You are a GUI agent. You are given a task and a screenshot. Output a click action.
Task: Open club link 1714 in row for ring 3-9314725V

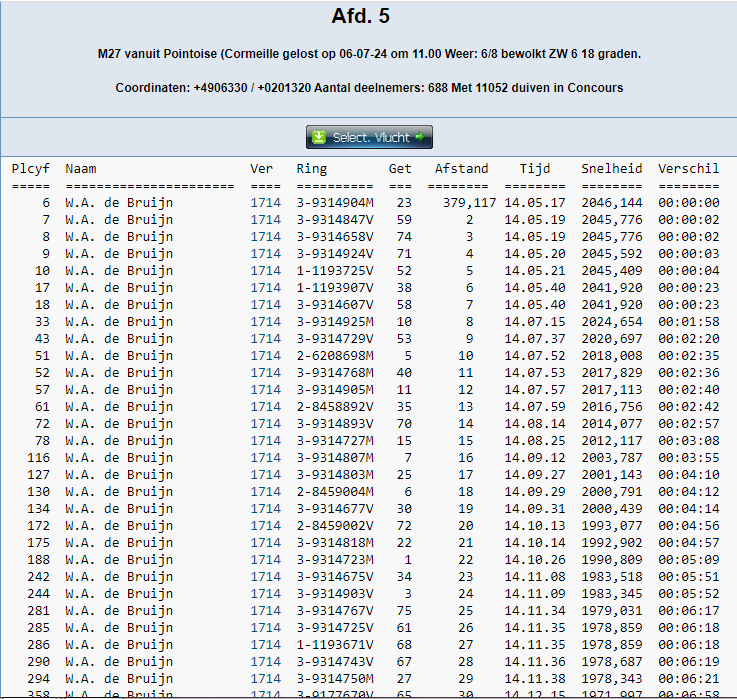click(x=266, y=628)
